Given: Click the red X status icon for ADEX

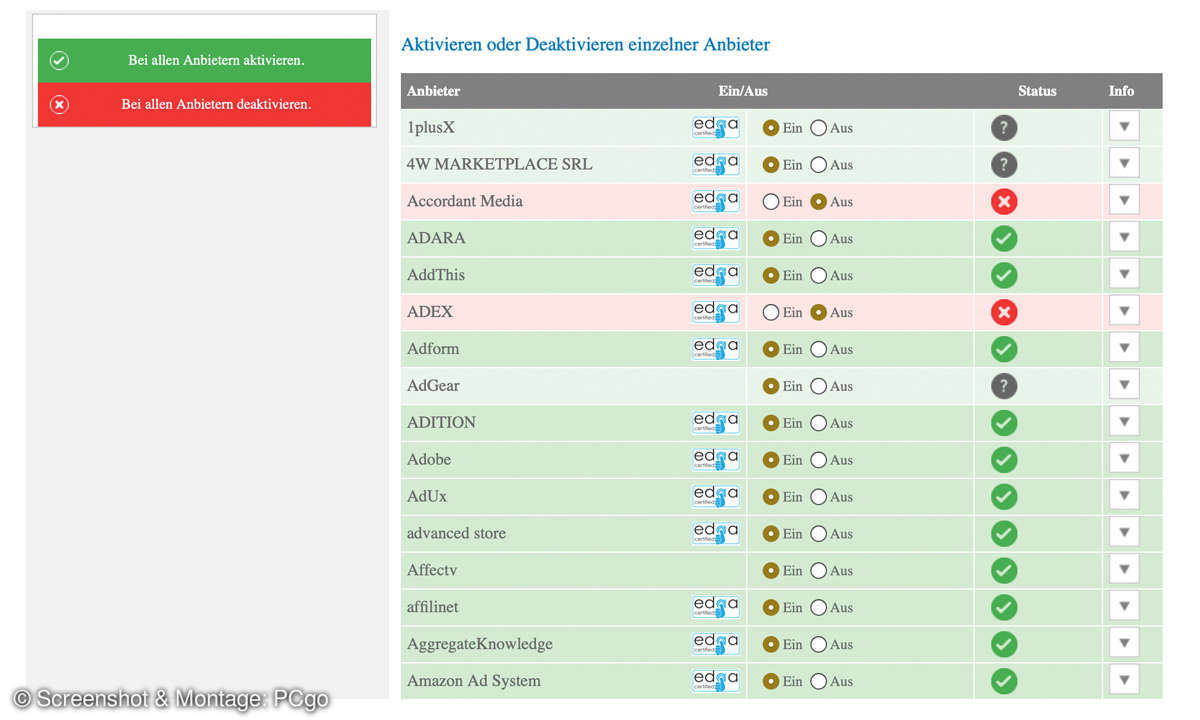Looking at the screenshot, I should click(1004, 313).
